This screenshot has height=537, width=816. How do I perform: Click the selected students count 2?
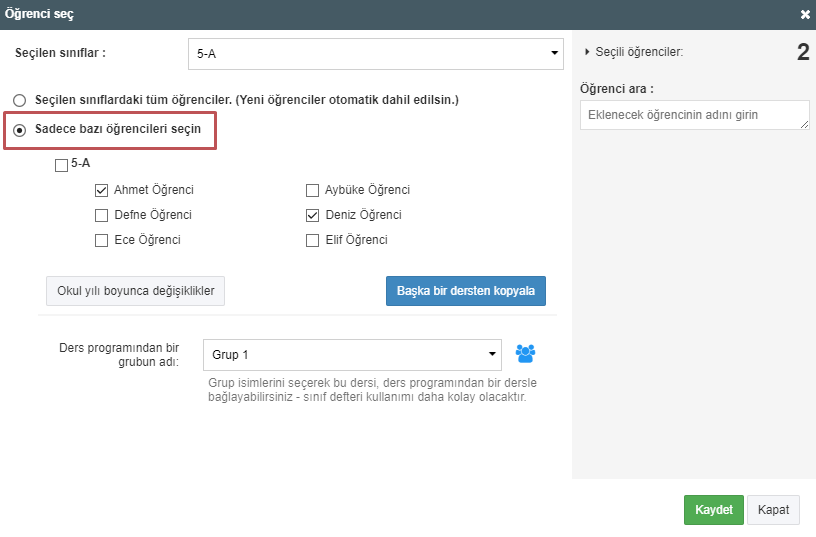point(802,53)
